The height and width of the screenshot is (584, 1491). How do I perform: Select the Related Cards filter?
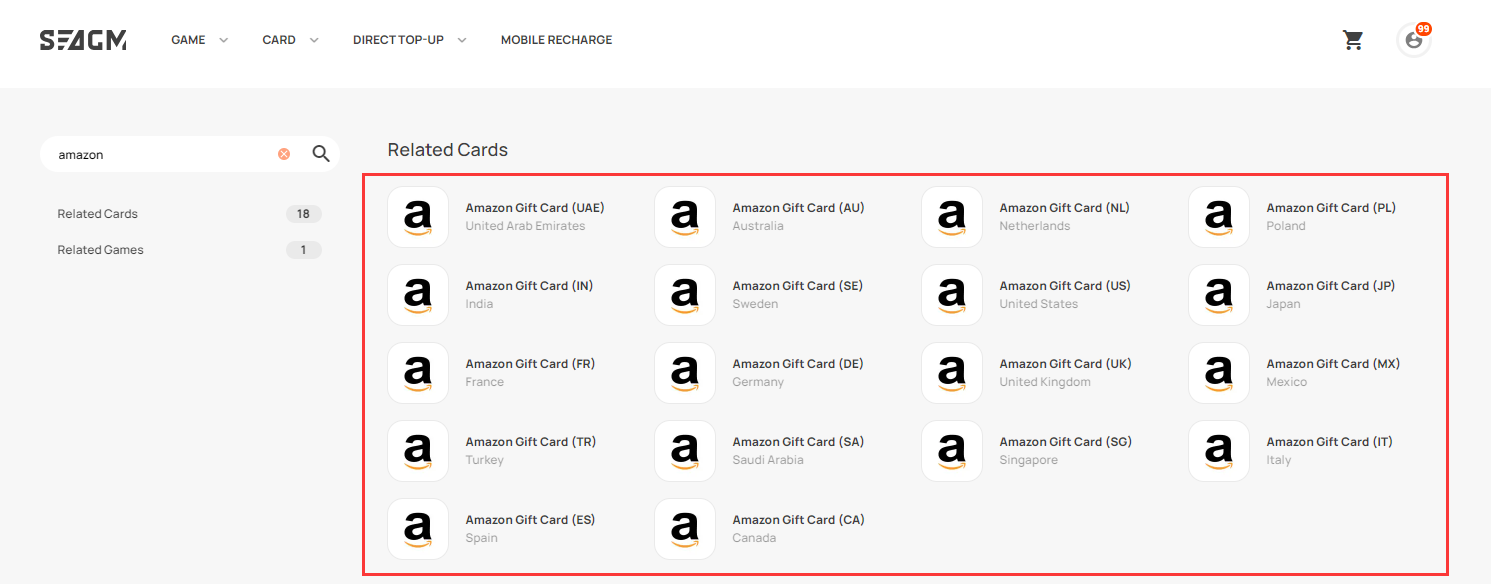click(190, 214)
